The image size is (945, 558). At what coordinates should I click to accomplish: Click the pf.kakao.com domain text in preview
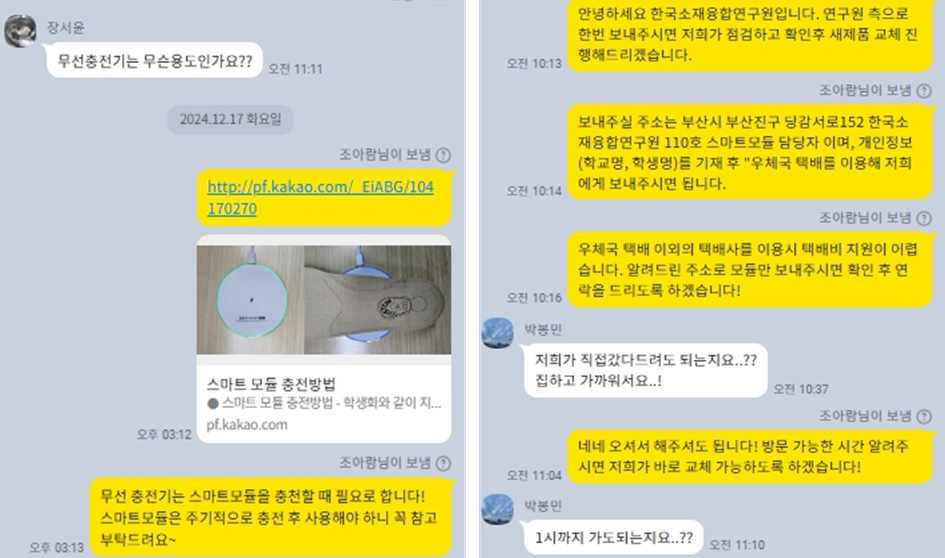tap(247, 425)
